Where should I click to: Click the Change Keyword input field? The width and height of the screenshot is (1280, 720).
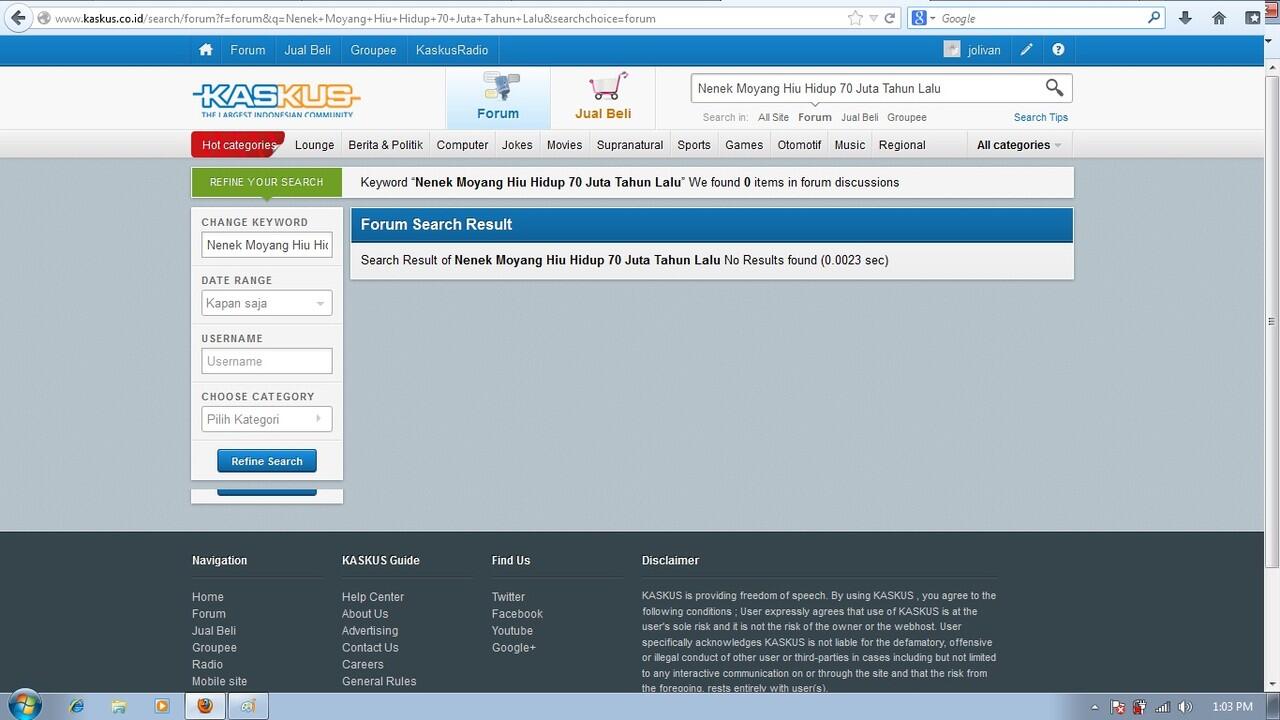pos(267,245)
